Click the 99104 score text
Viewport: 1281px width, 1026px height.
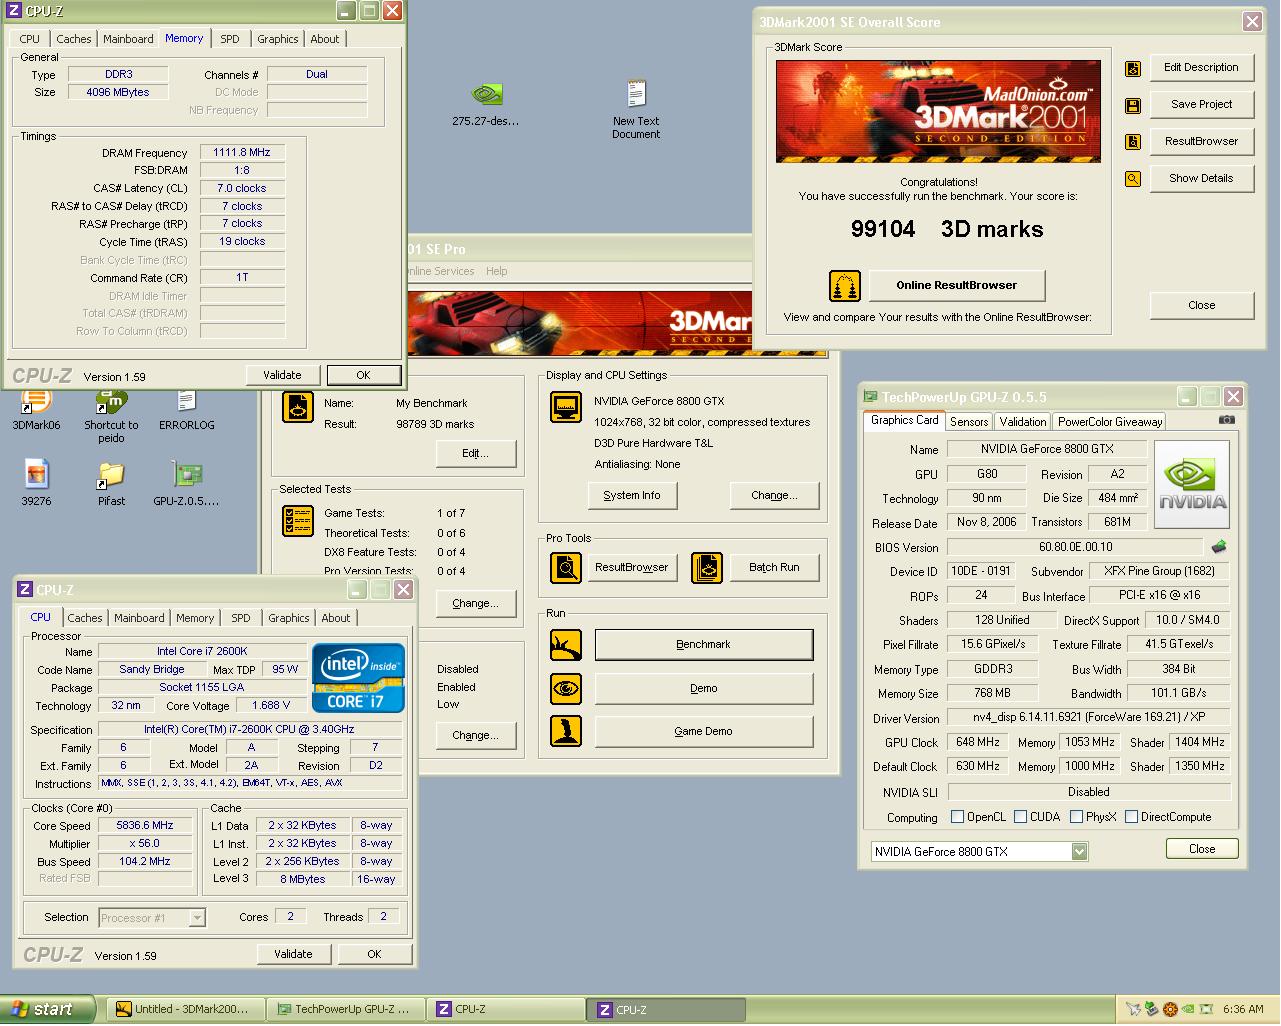click(883, 230)
